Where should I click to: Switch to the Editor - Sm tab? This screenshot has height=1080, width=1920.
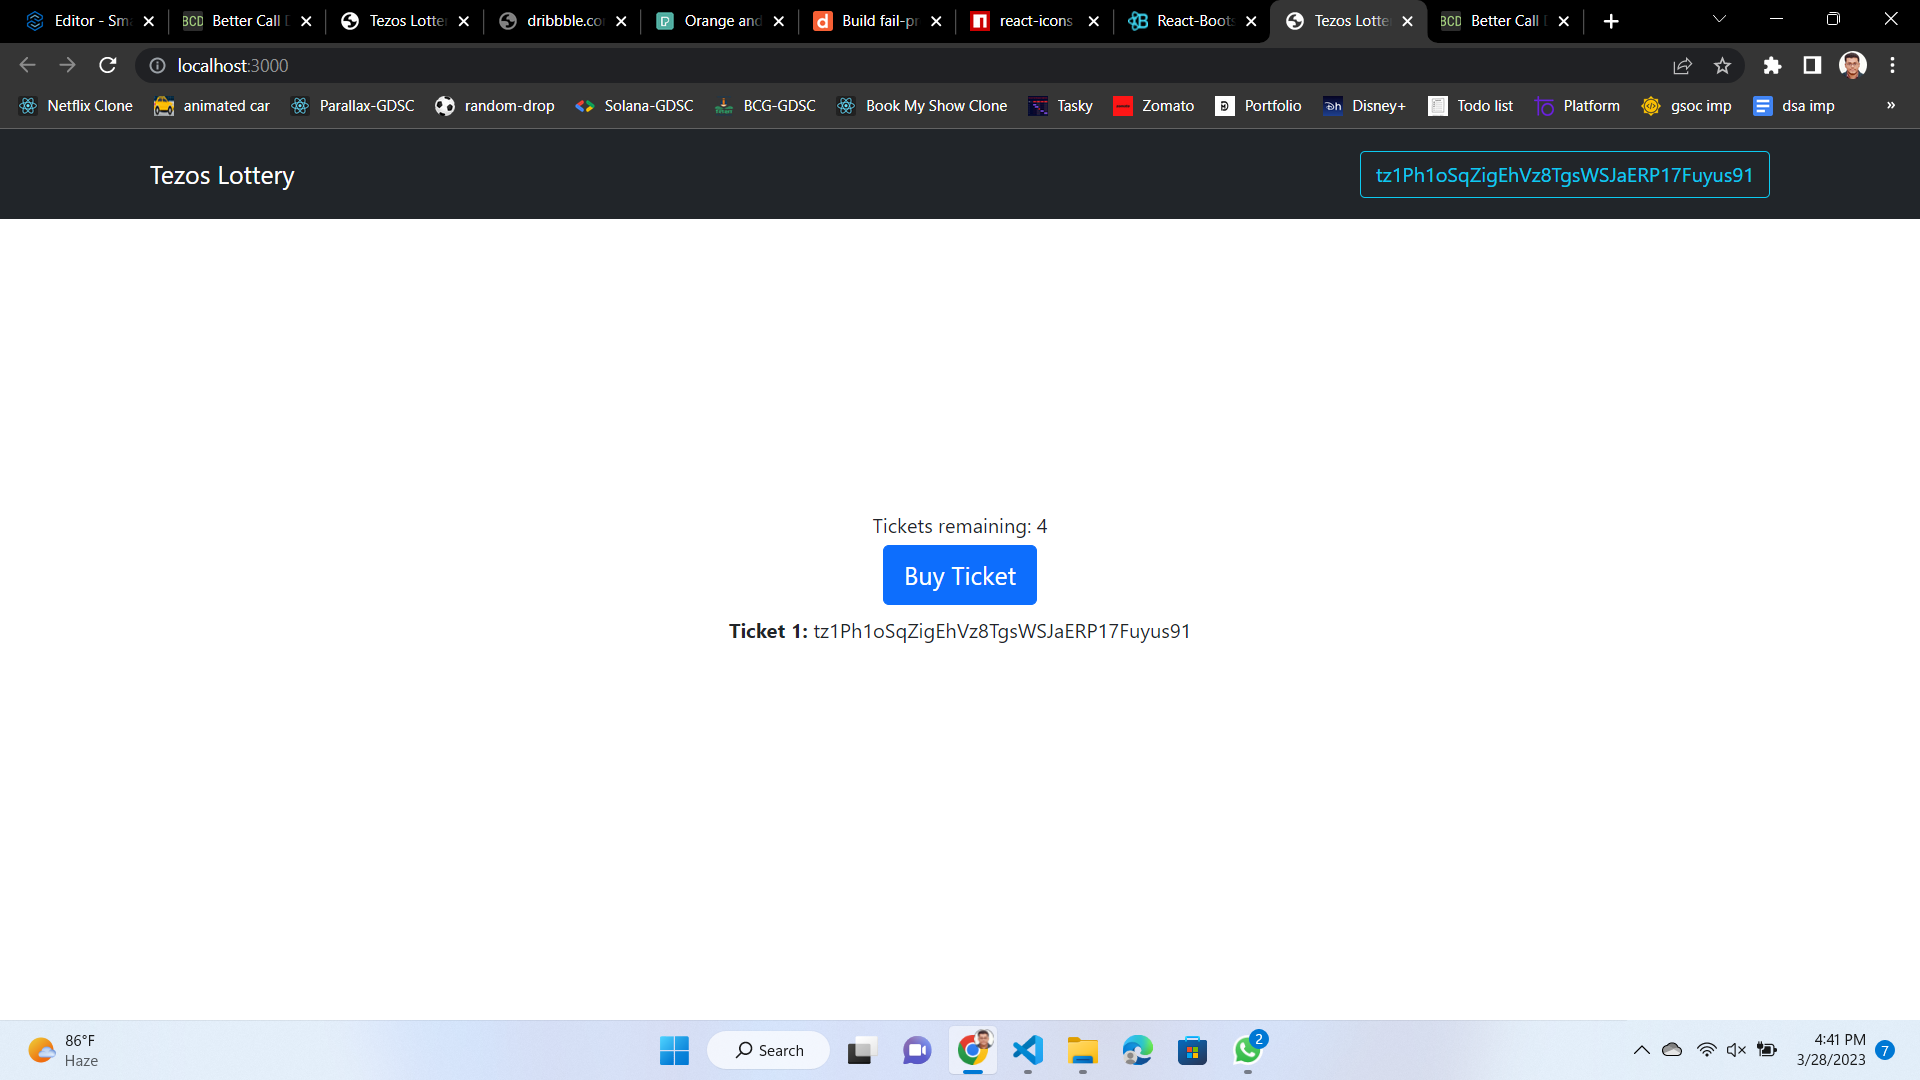point(90,21)
